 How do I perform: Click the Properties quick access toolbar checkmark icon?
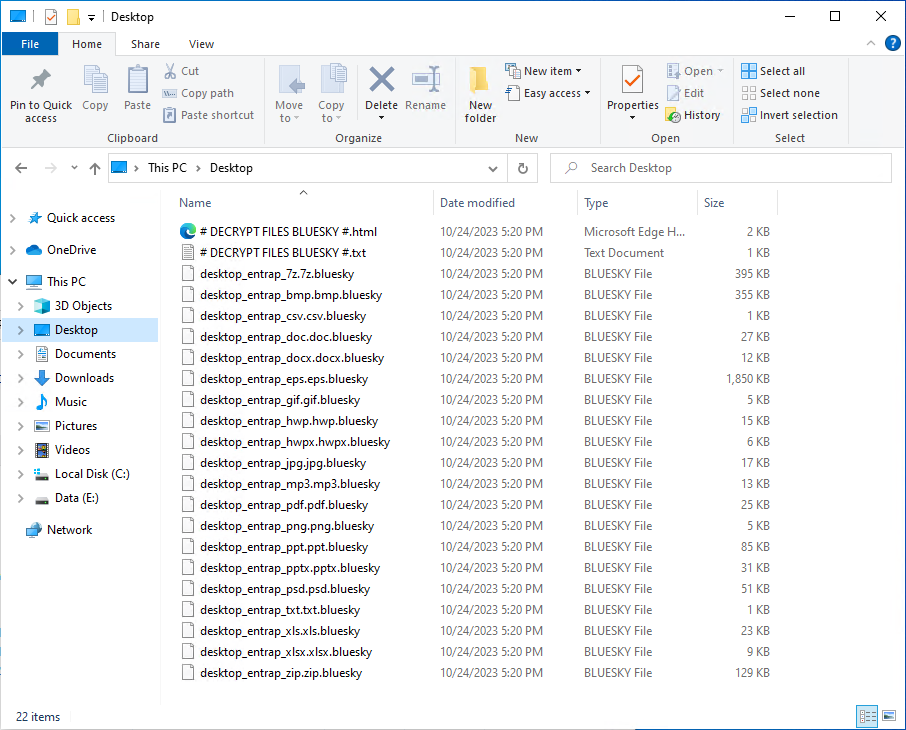[x=51, y=17]
